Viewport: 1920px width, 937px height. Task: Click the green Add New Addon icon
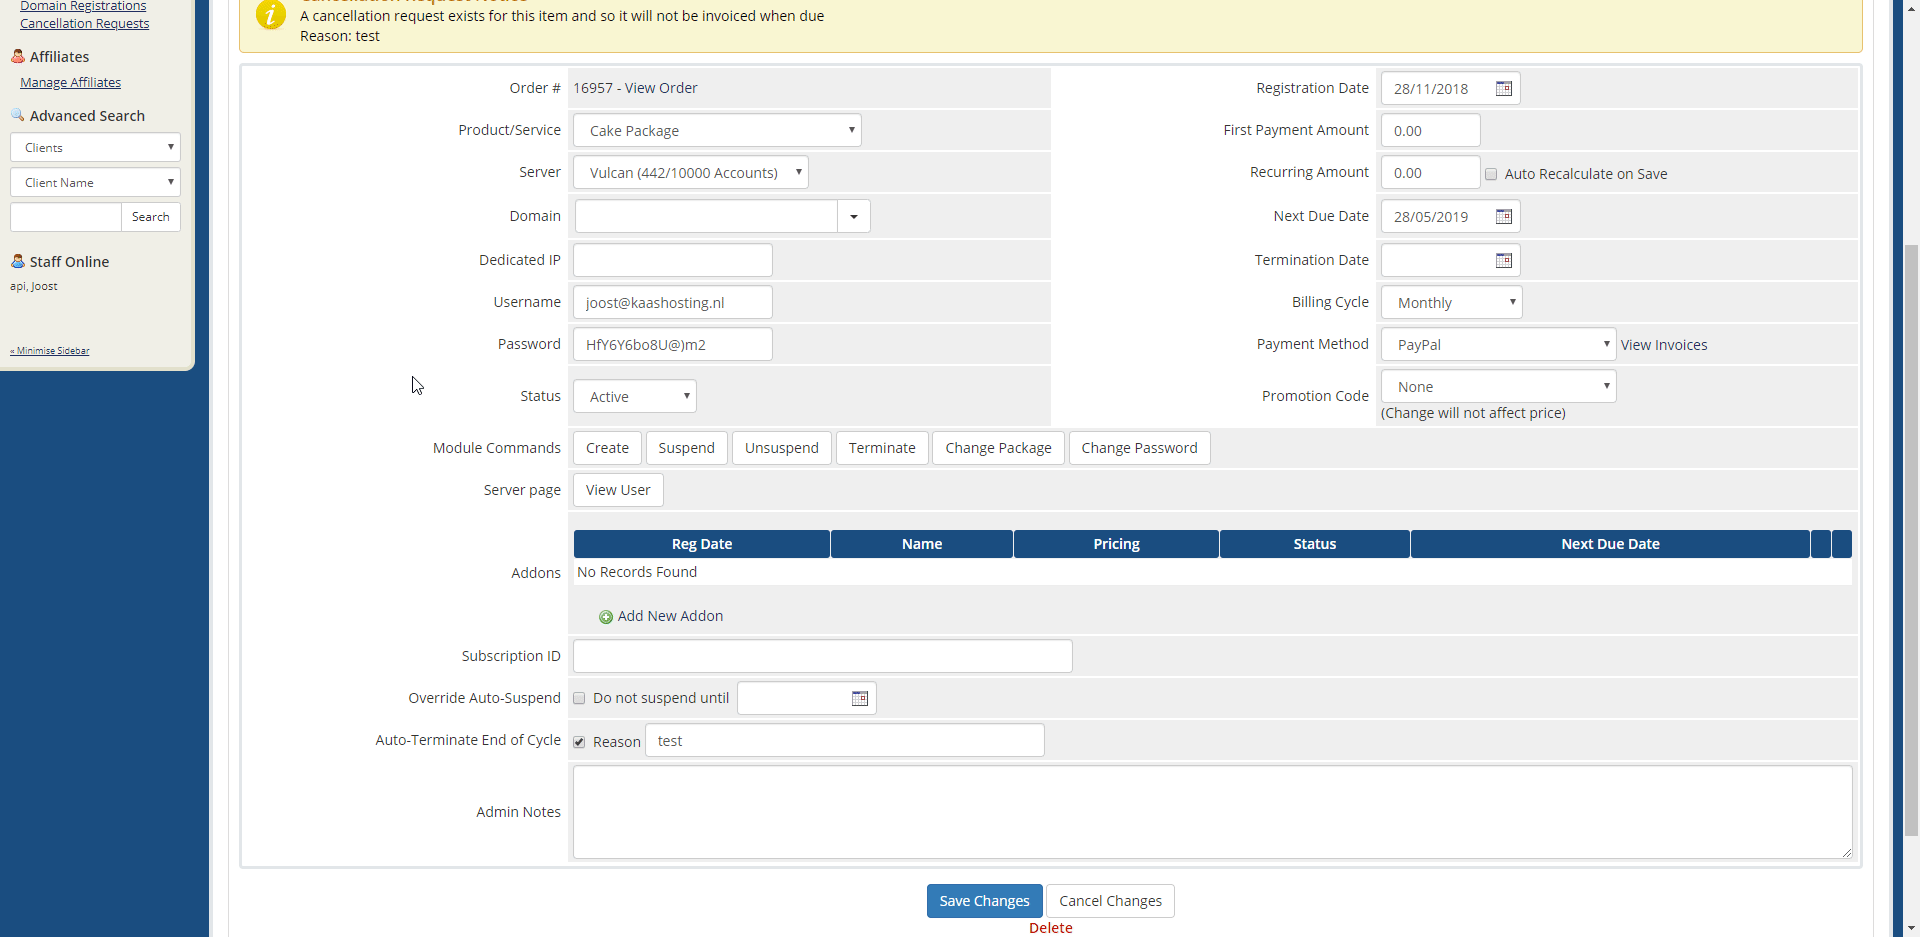[606, 617]
